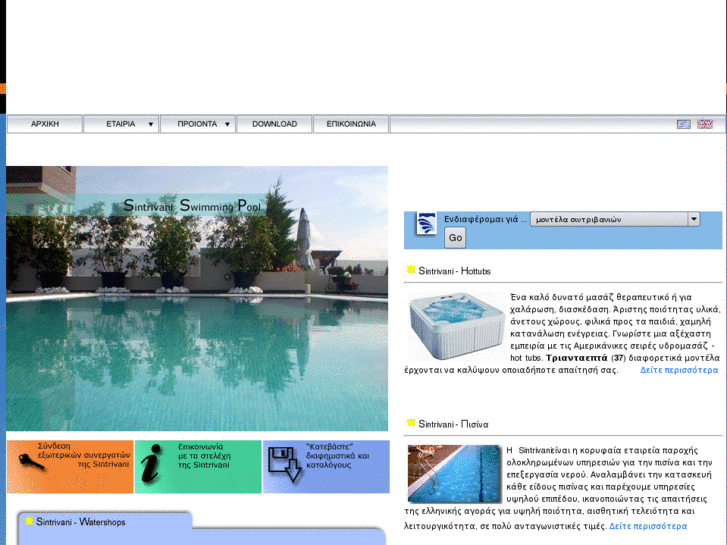Open the blue 'Κατεβάστε διαφημιστικά' banner
Viewport: 727px width, 545px height.
[326, 467]
